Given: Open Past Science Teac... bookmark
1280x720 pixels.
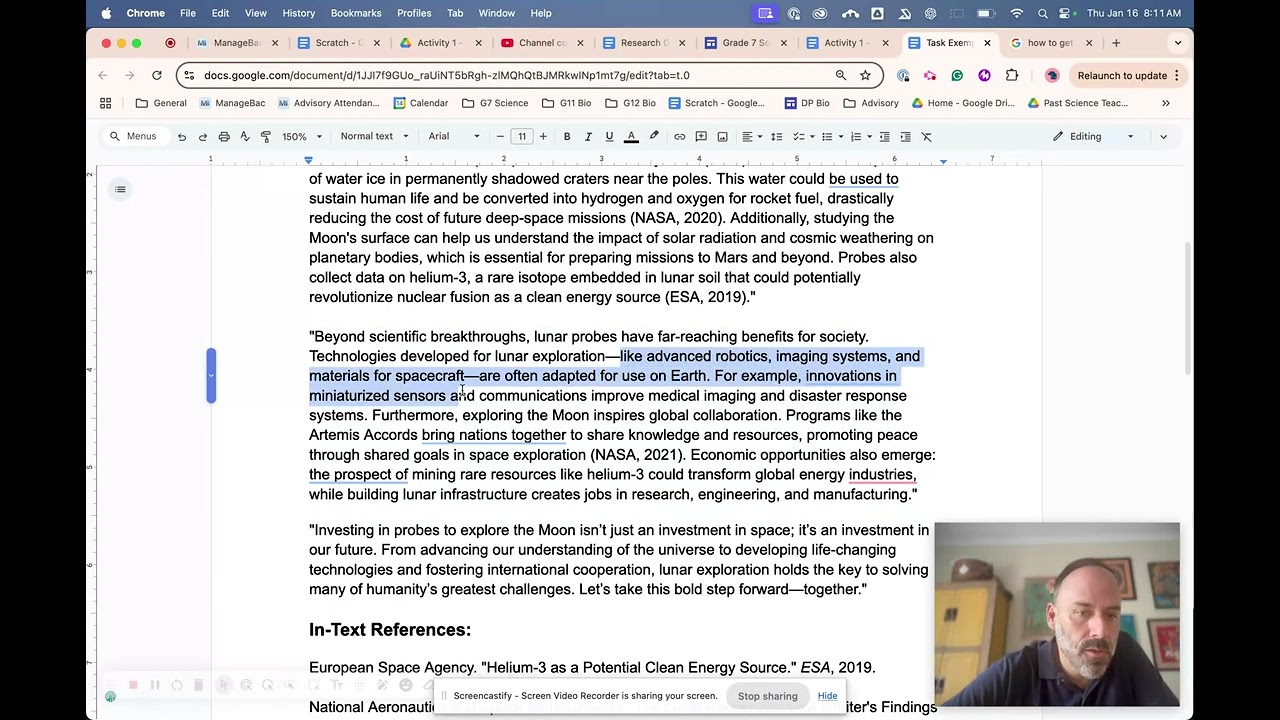Looking at the screenshot, I should [x=1077, y=103].
